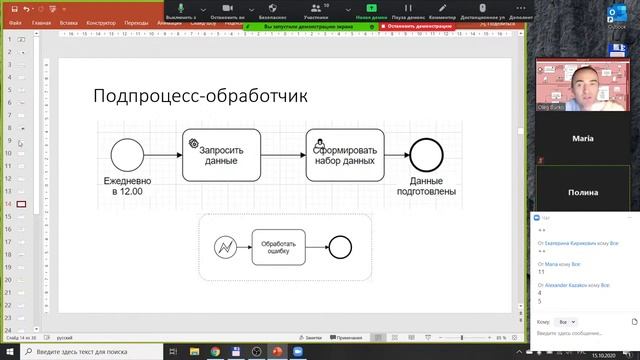This screenshot has height=360, width=640.
Task: Click the slide title Подпроцесс-обработчик
Action: [x=200, y=96]
